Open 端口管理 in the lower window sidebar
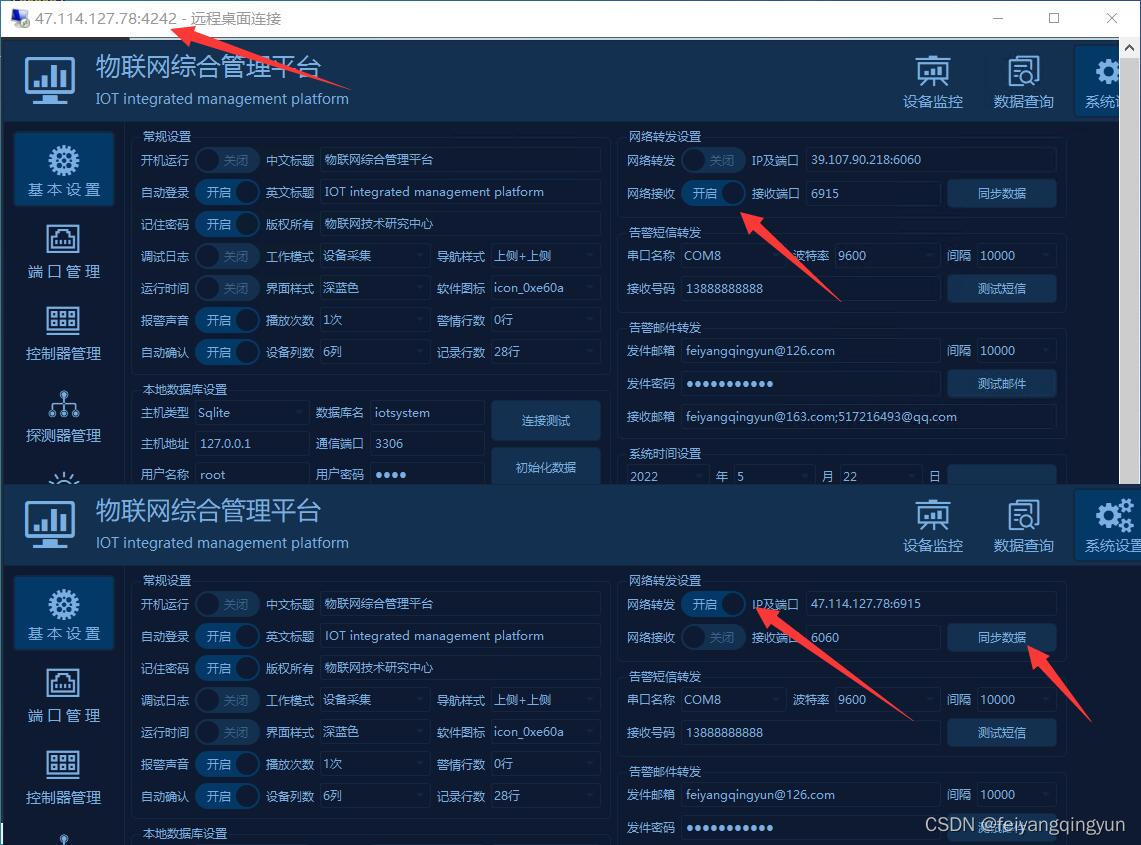The width and height of the screenshot is (1141, 845). 63,695
